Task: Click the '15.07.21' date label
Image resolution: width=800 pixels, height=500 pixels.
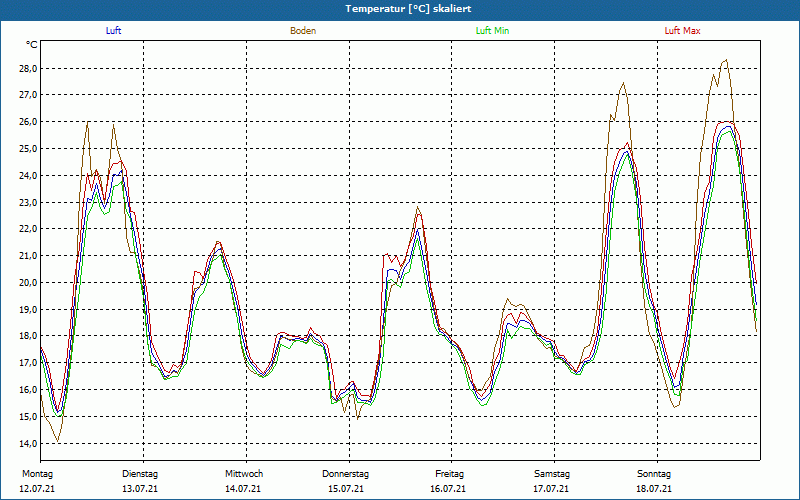Action: coord(346,489)
